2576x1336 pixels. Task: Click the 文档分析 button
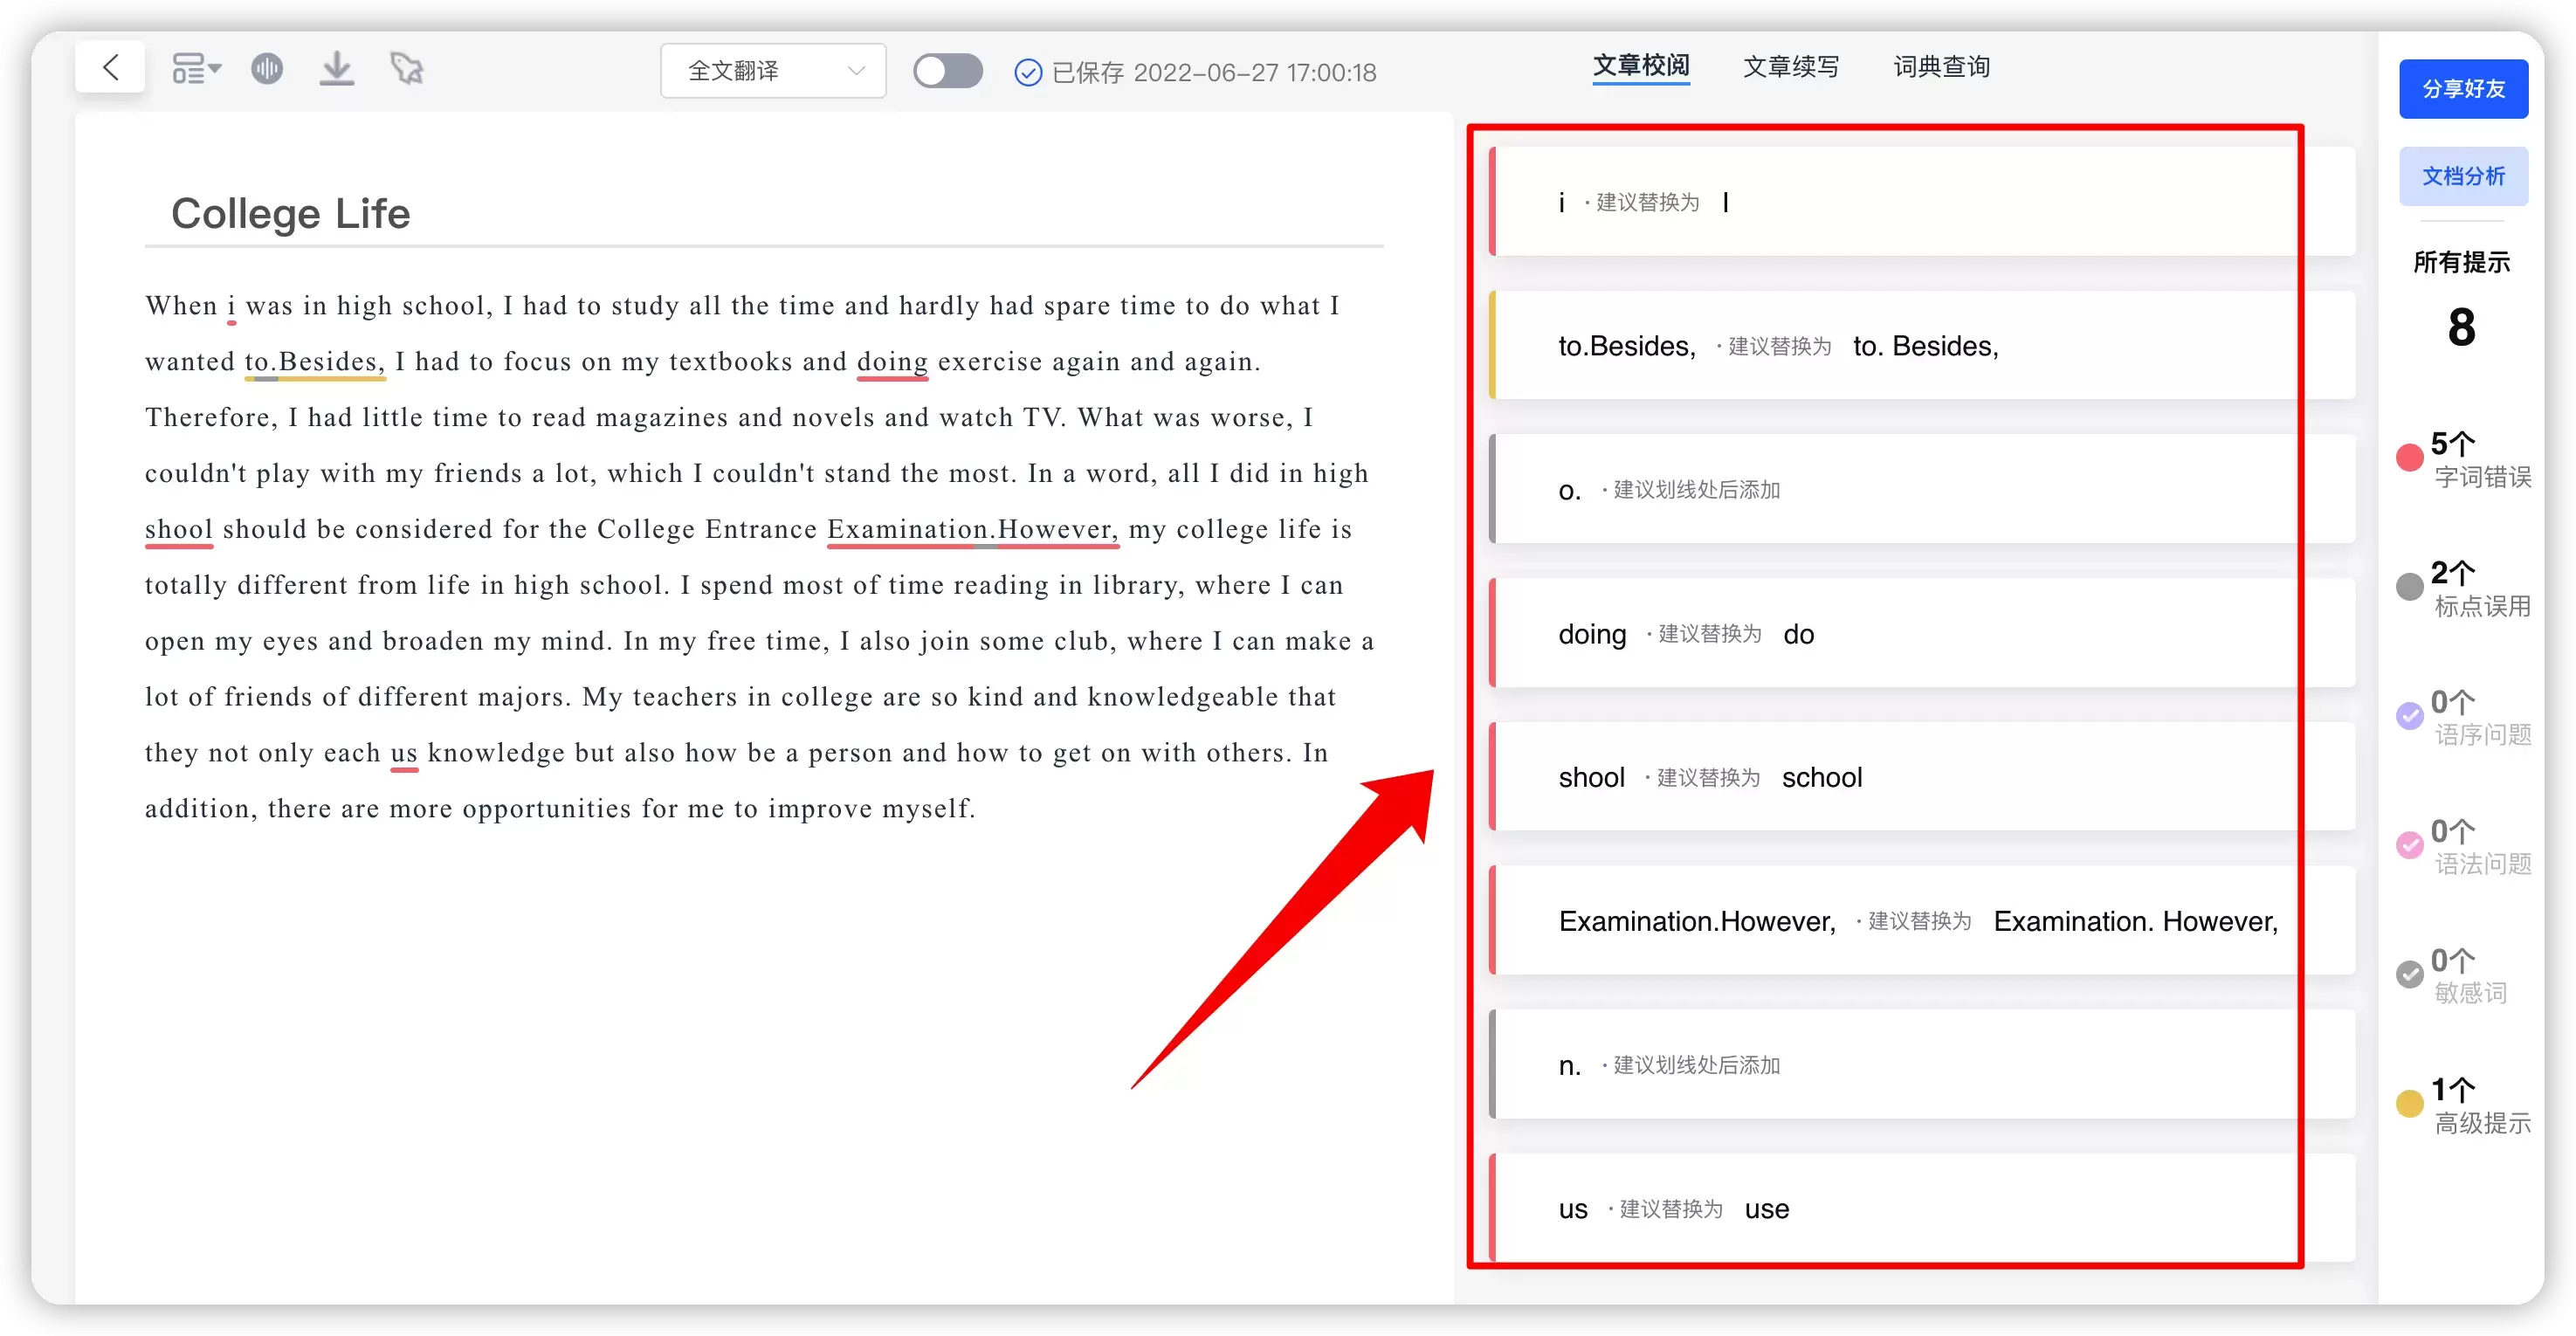2463,176
